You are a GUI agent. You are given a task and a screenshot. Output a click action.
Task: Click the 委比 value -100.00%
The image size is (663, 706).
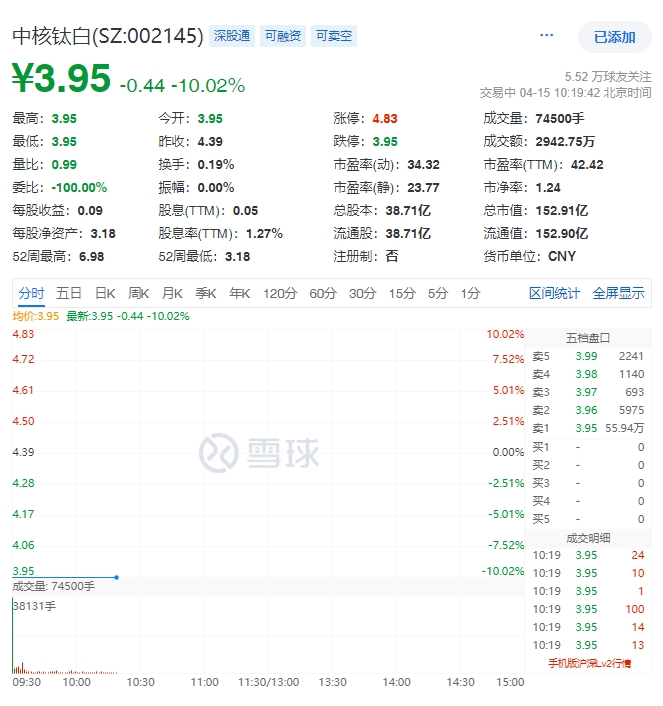click(x=79, y=188)
